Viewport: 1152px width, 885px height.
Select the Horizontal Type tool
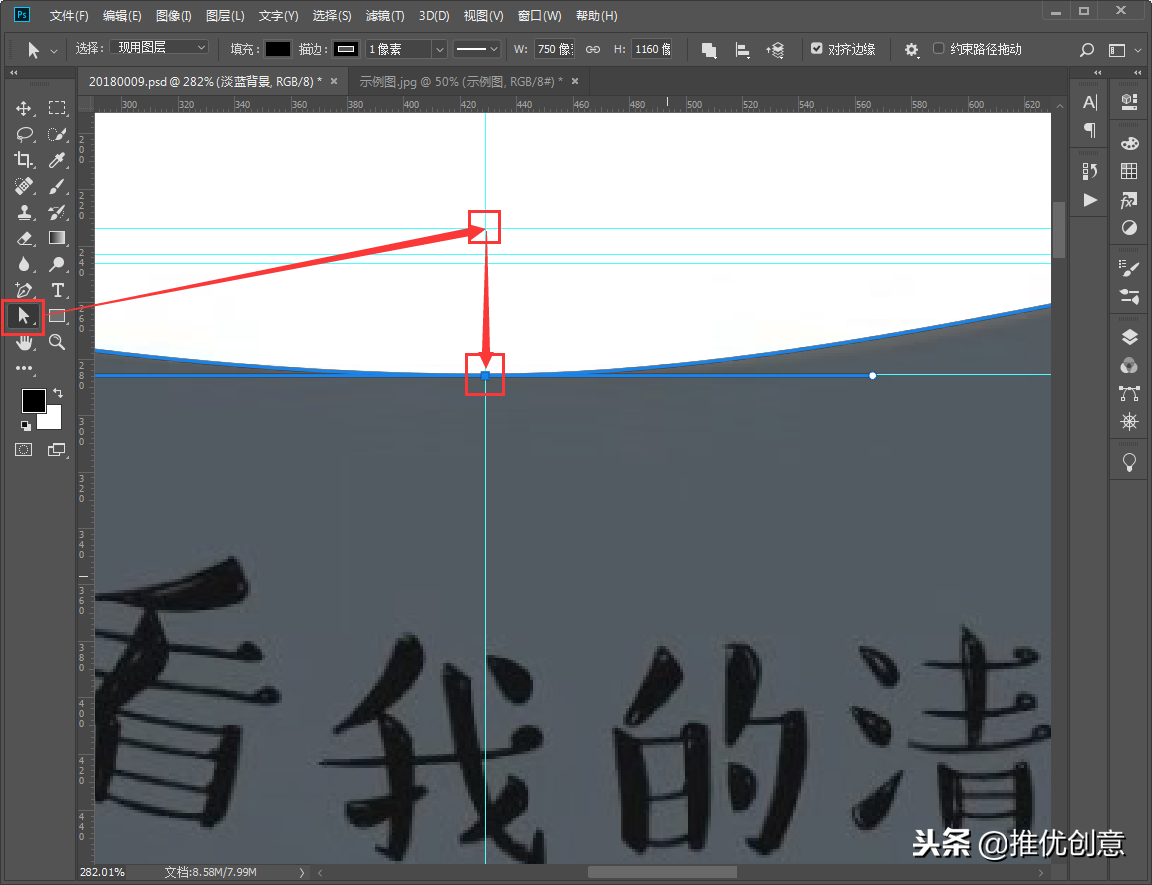click(x=57, y=290)
